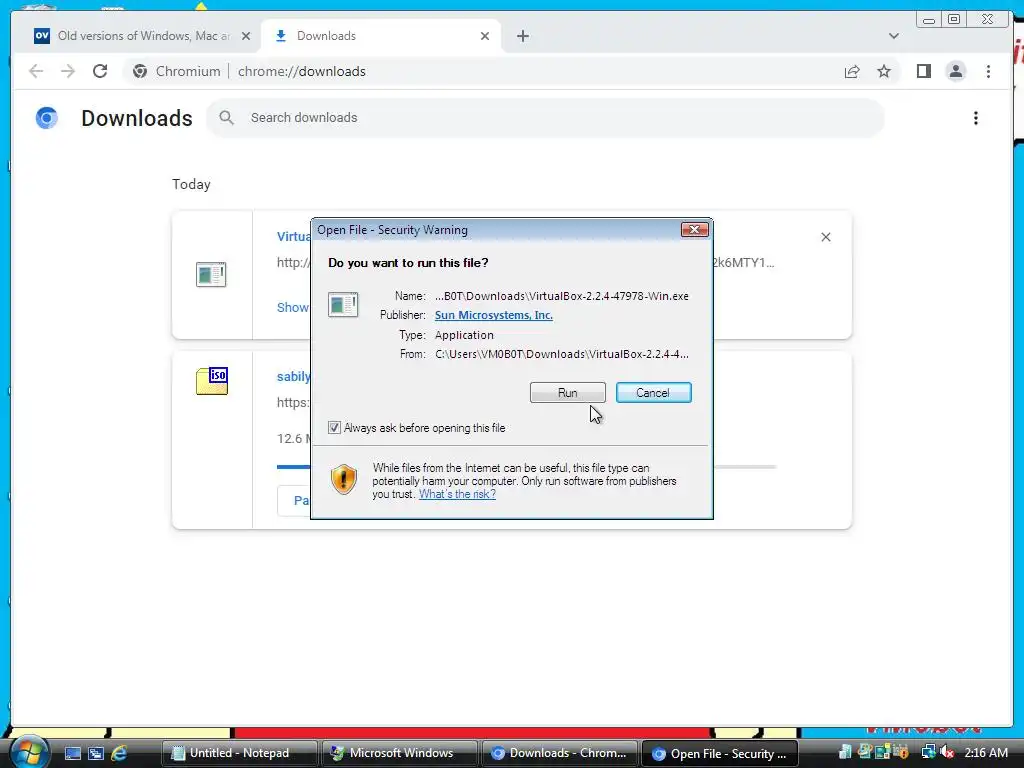Select Open File - Security taskbar item
Image resolution: width=1024 pixels, height=768 pixels.
pos(719,753)
